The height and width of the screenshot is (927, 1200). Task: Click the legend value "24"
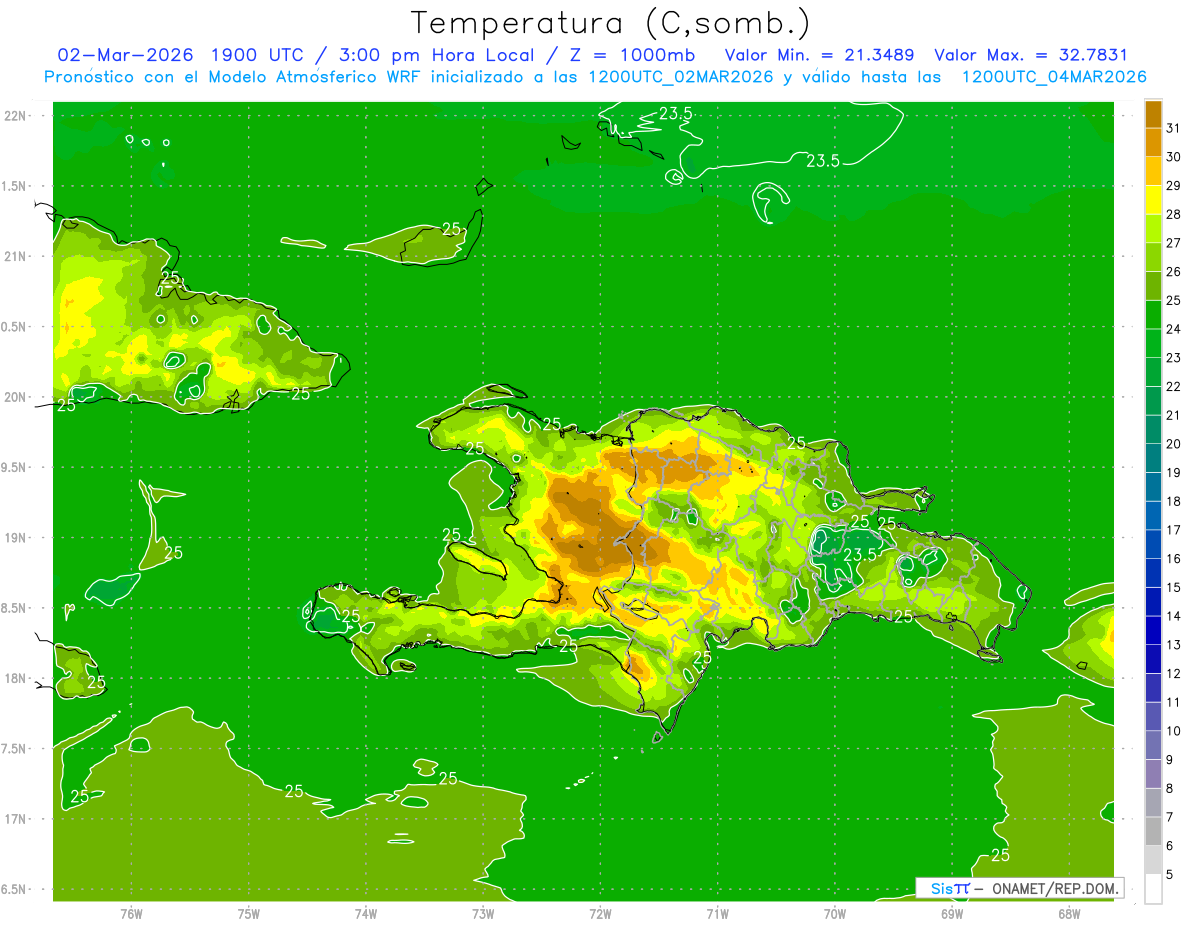[1173, 329]
